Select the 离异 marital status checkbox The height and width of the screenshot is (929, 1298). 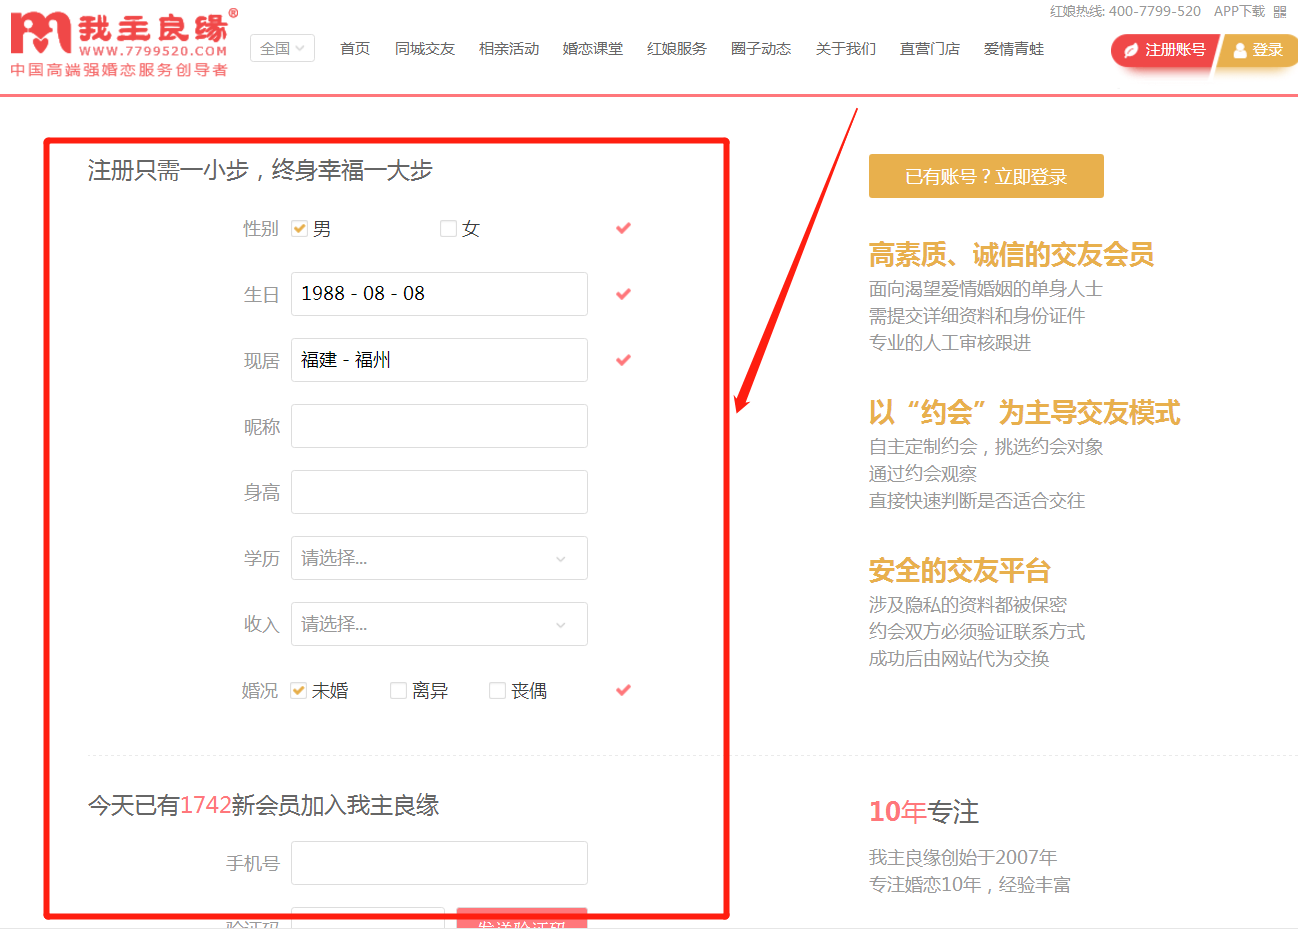click(x=398, y=690)
